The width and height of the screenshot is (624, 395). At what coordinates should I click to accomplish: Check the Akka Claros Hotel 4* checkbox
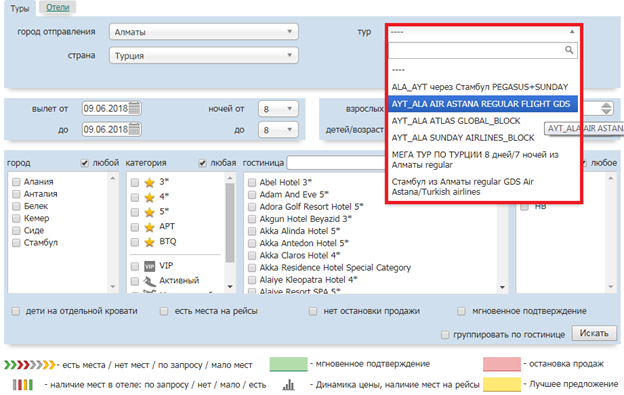[x=252, y=255]
